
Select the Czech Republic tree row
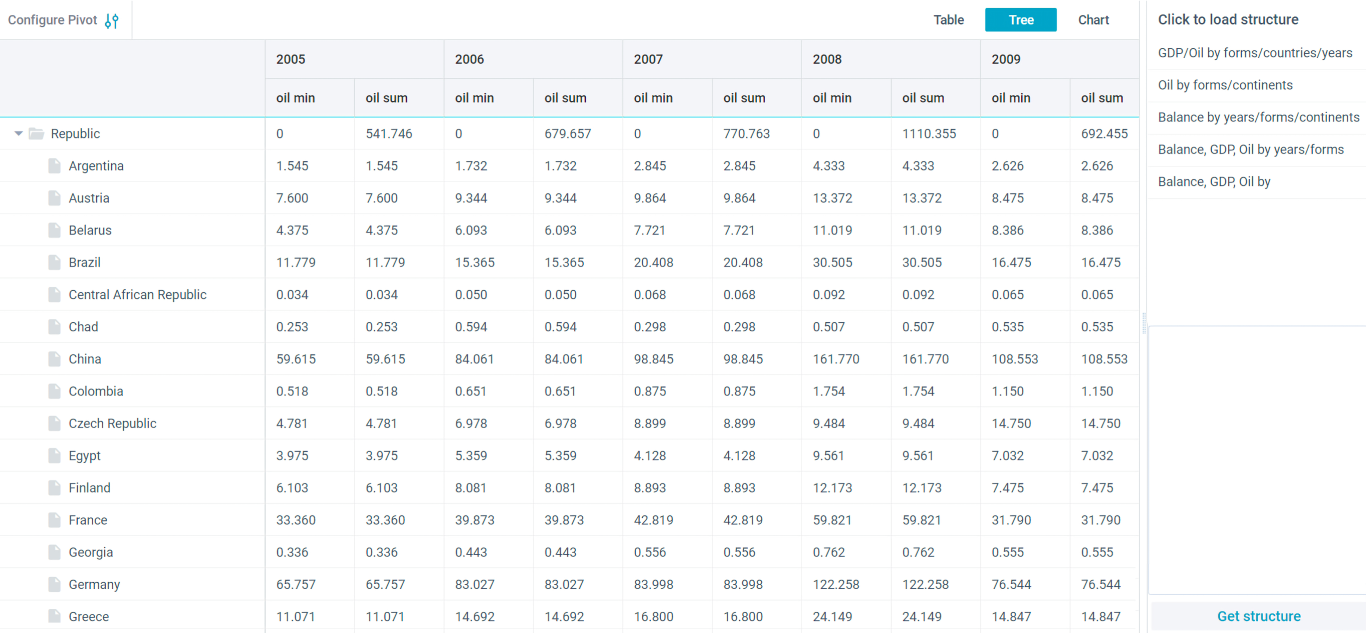pyautogui.click(x=112, y=424)
